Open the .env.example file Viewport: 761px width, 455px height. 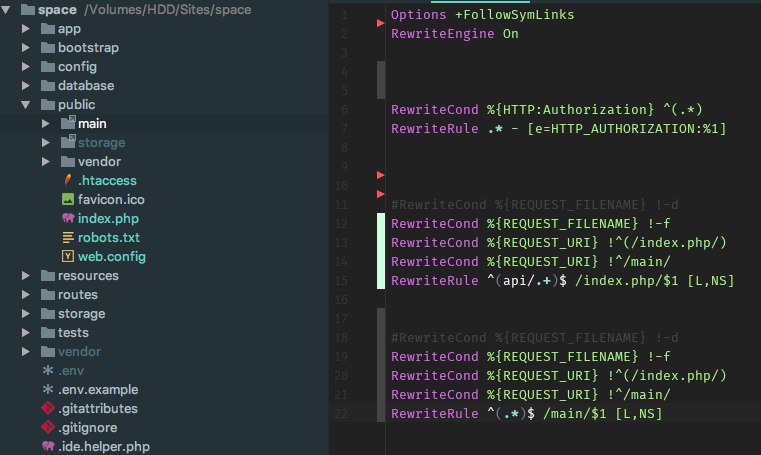pyautogui.click(x=98, y=390)
